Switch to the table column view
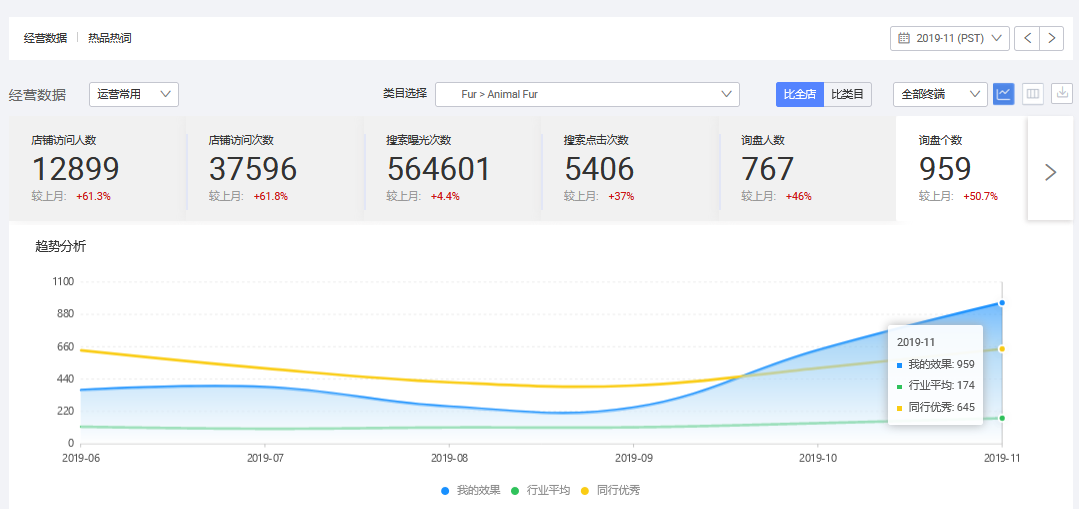Image resolution: width=1079 pixels, height=509 pixels. pos(1033,94)
